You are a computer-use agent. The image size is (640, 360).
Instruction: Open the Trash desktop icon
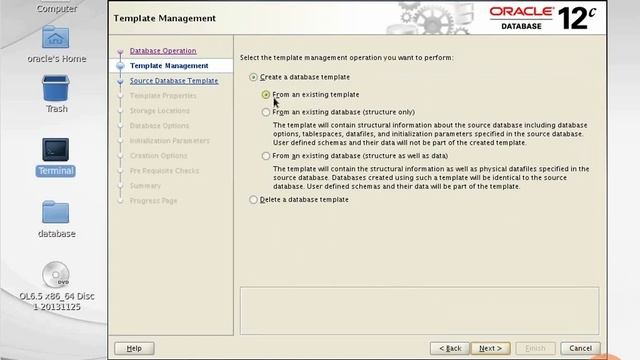[x=56, y=88]
